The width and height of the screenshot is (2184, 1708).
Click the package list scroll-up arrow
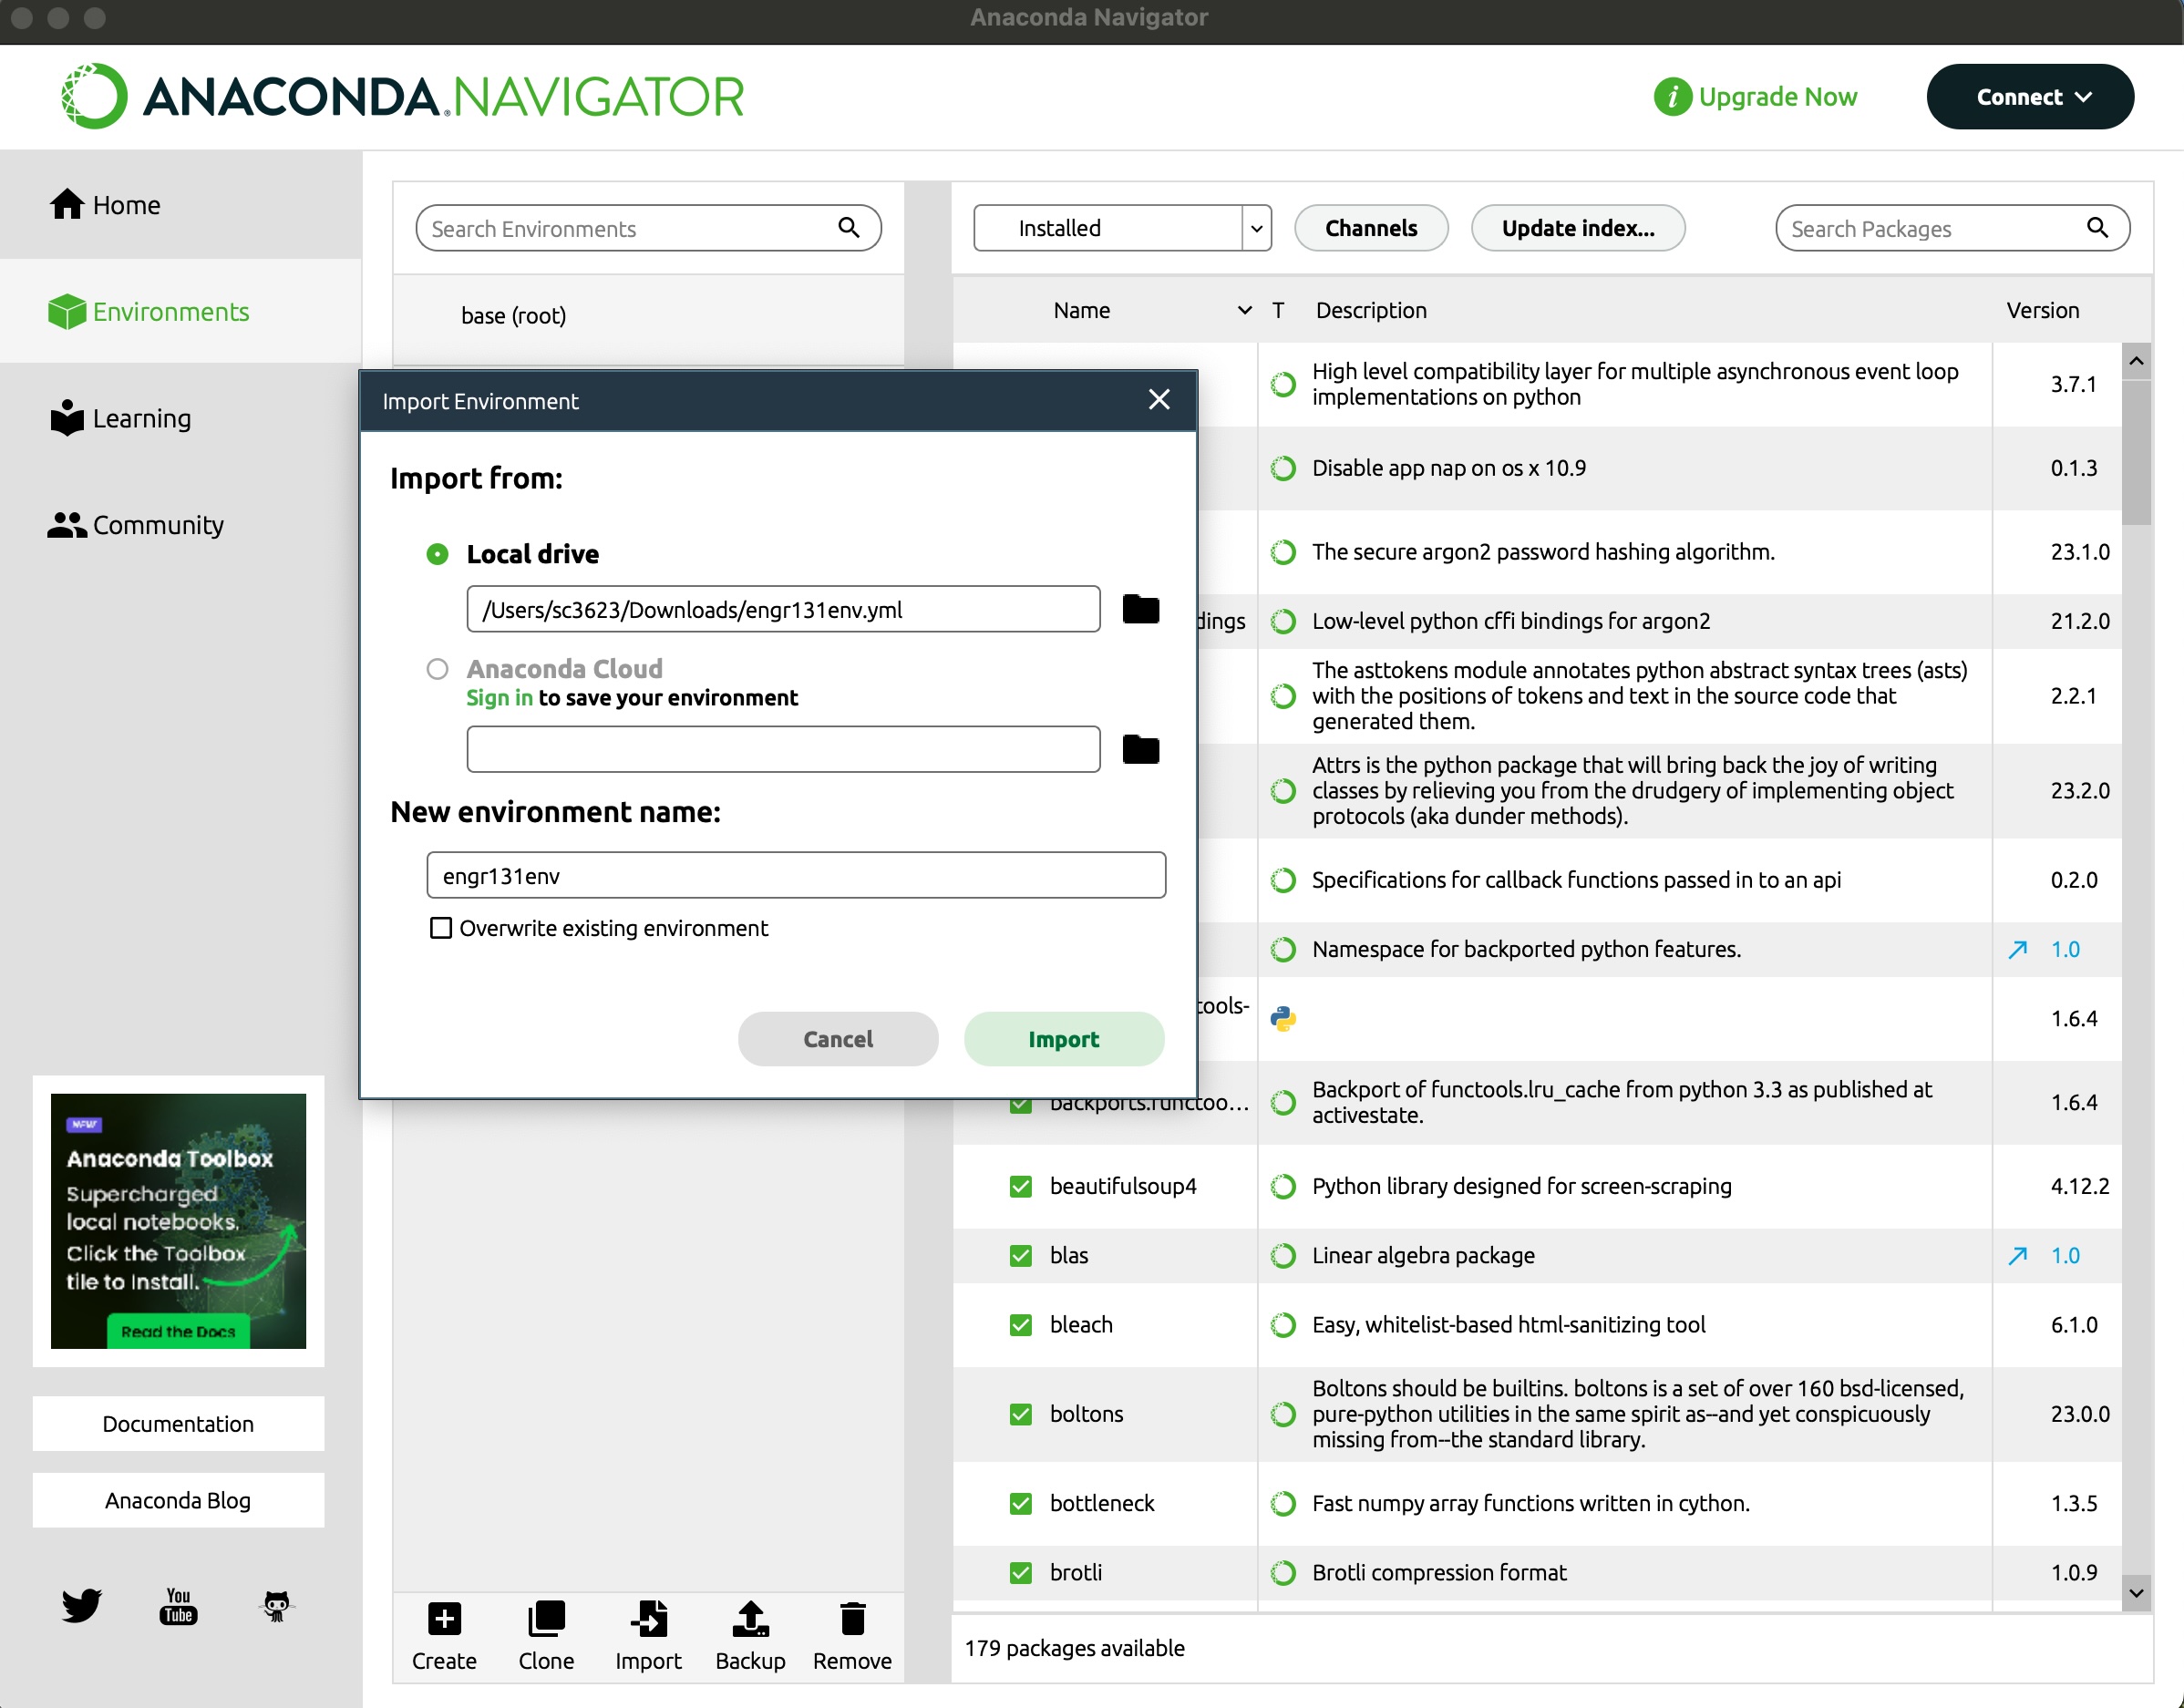tap(2136, 361)
